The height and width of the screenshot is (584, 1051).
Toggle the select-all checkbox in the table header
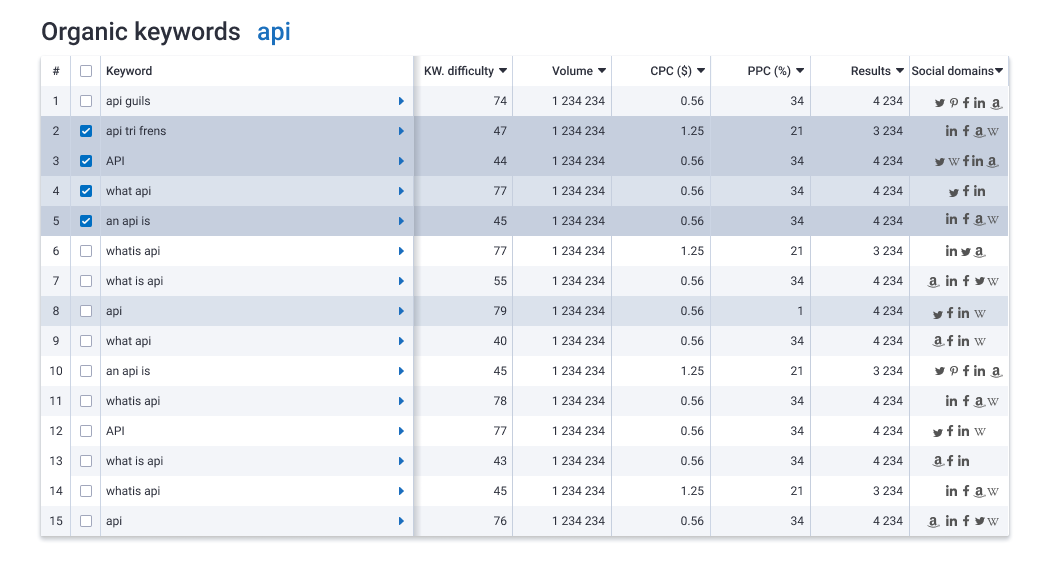click(x=86, y=71)
